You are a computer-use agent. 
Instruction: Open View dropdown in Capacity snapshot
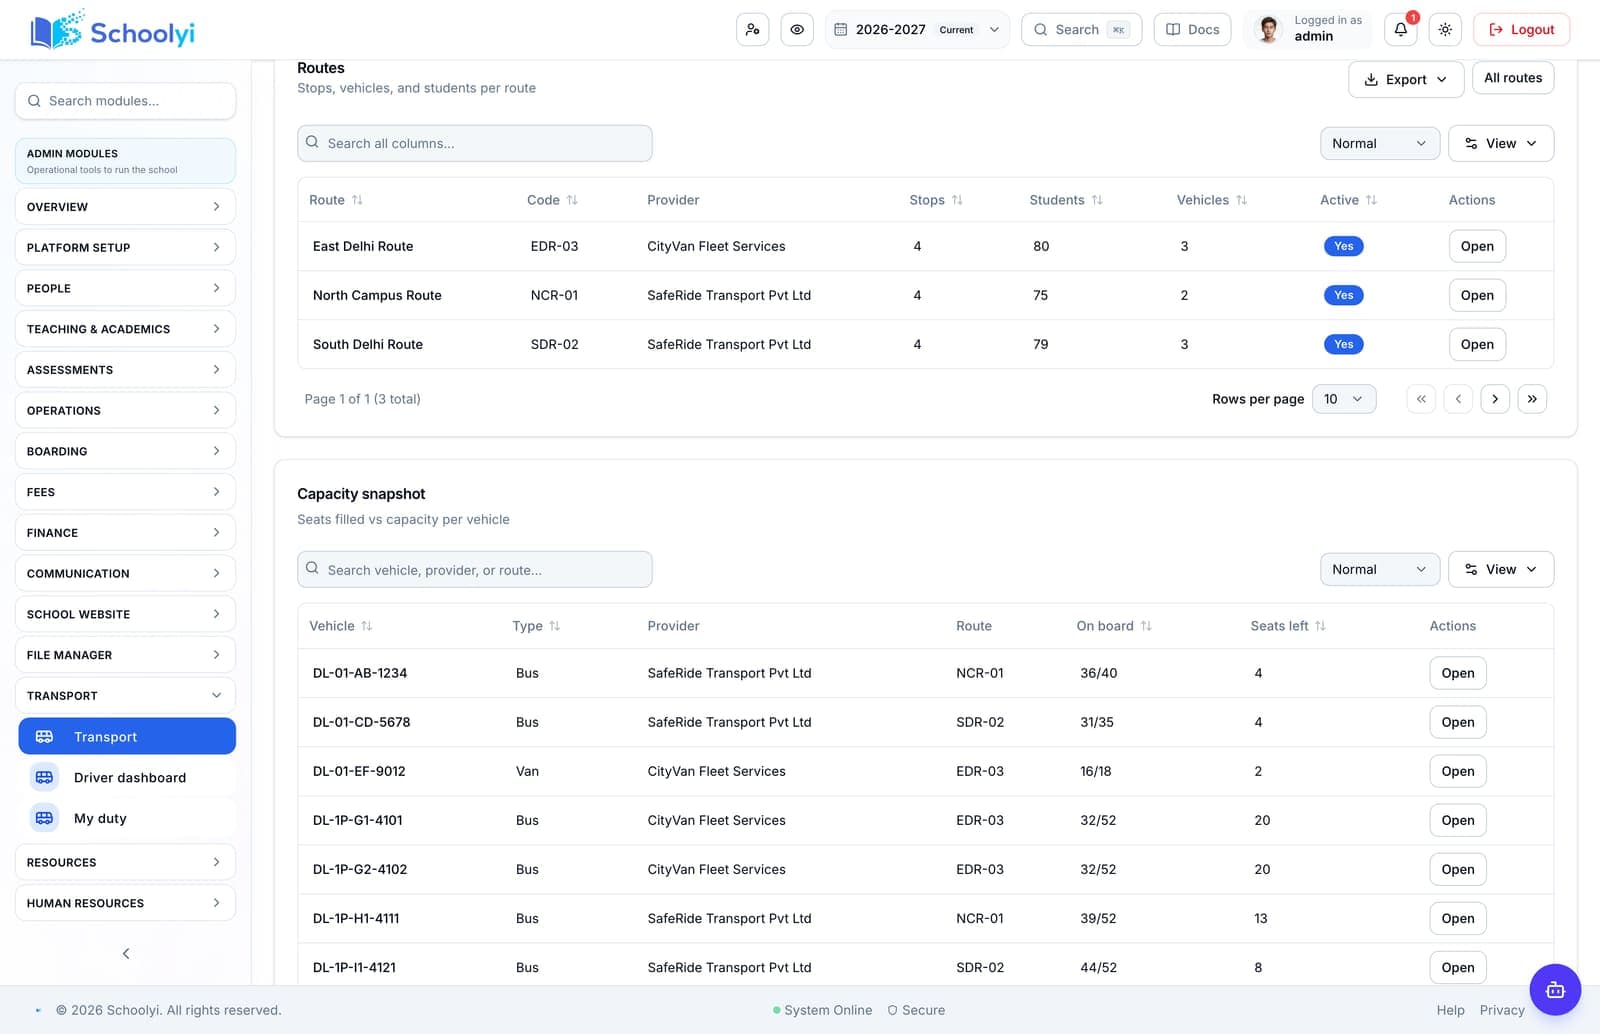pyautogui.click(x=1501, y=569)
